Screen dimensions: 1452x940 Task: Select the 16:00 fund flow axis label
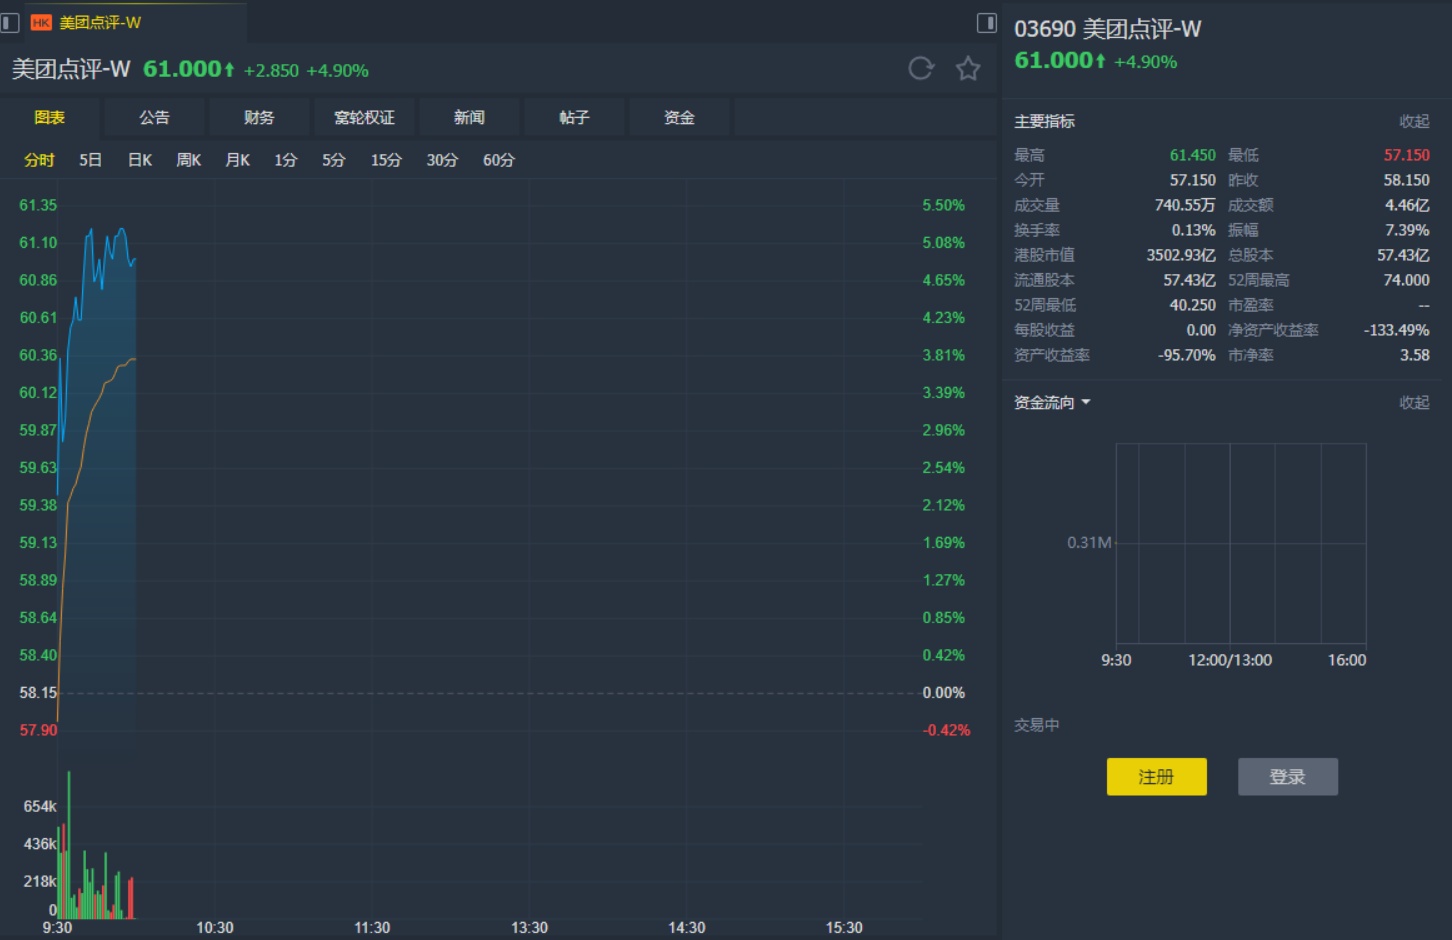point(1347,660)
